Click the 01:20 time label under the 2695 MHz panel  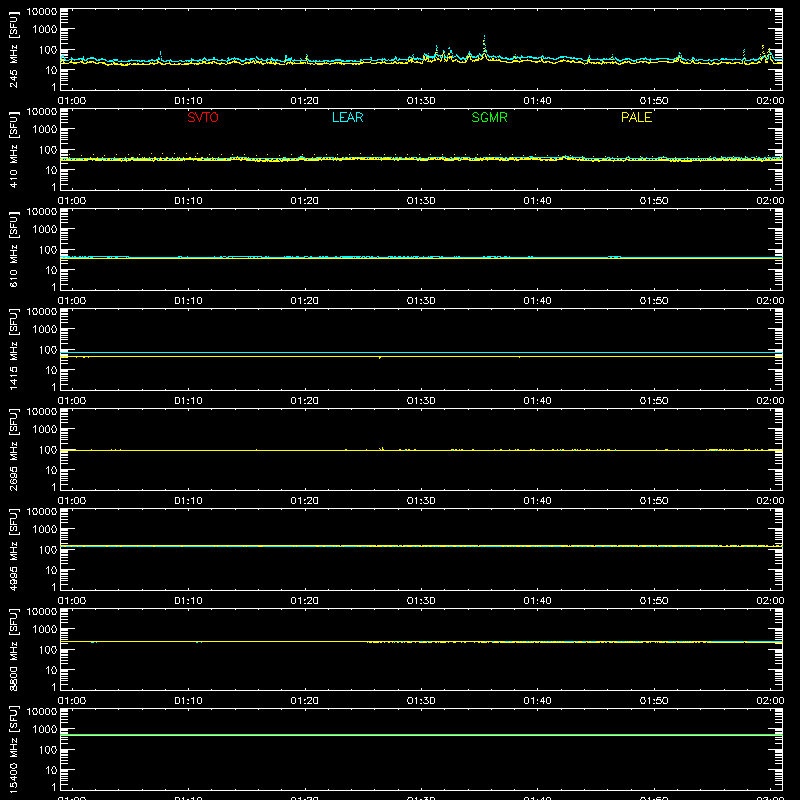pyautogui.click(x=305, y=501)
